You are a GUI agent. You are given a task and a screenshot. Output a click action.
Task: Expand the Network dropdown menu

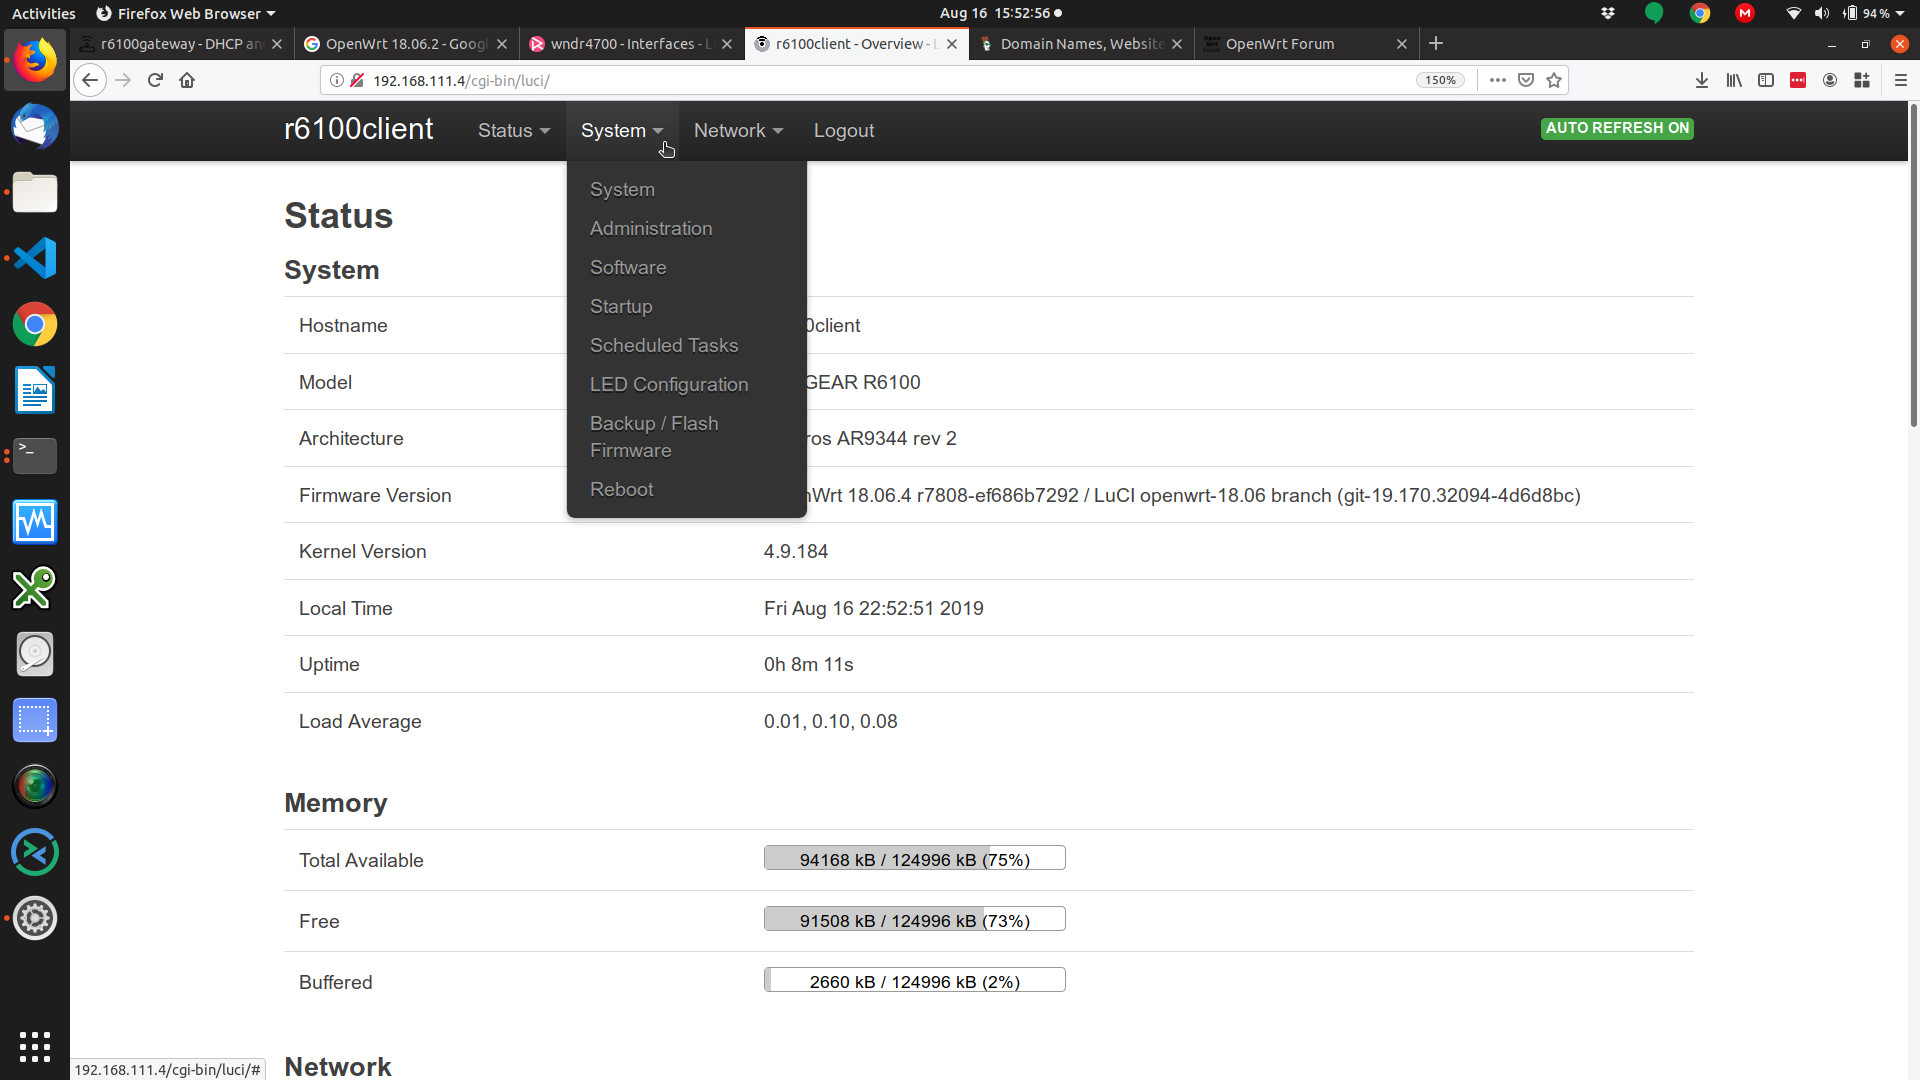(x=738, y=131)
